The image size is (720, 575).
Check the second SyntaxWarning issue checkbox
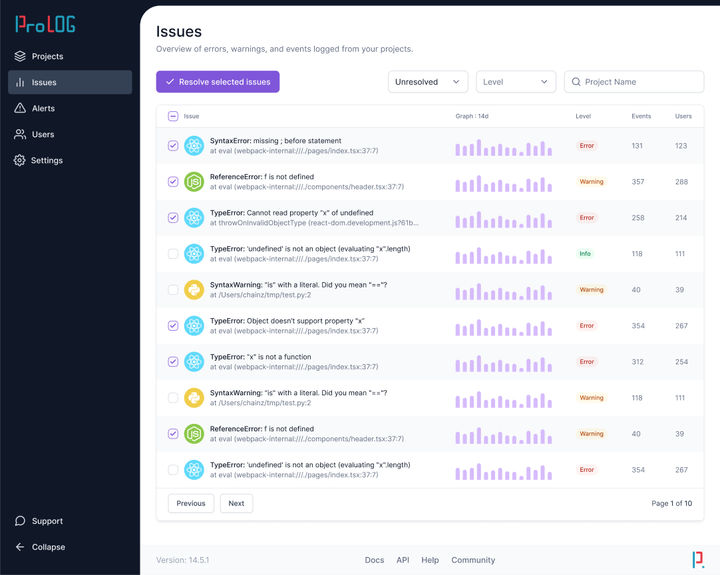pos(173,398)
